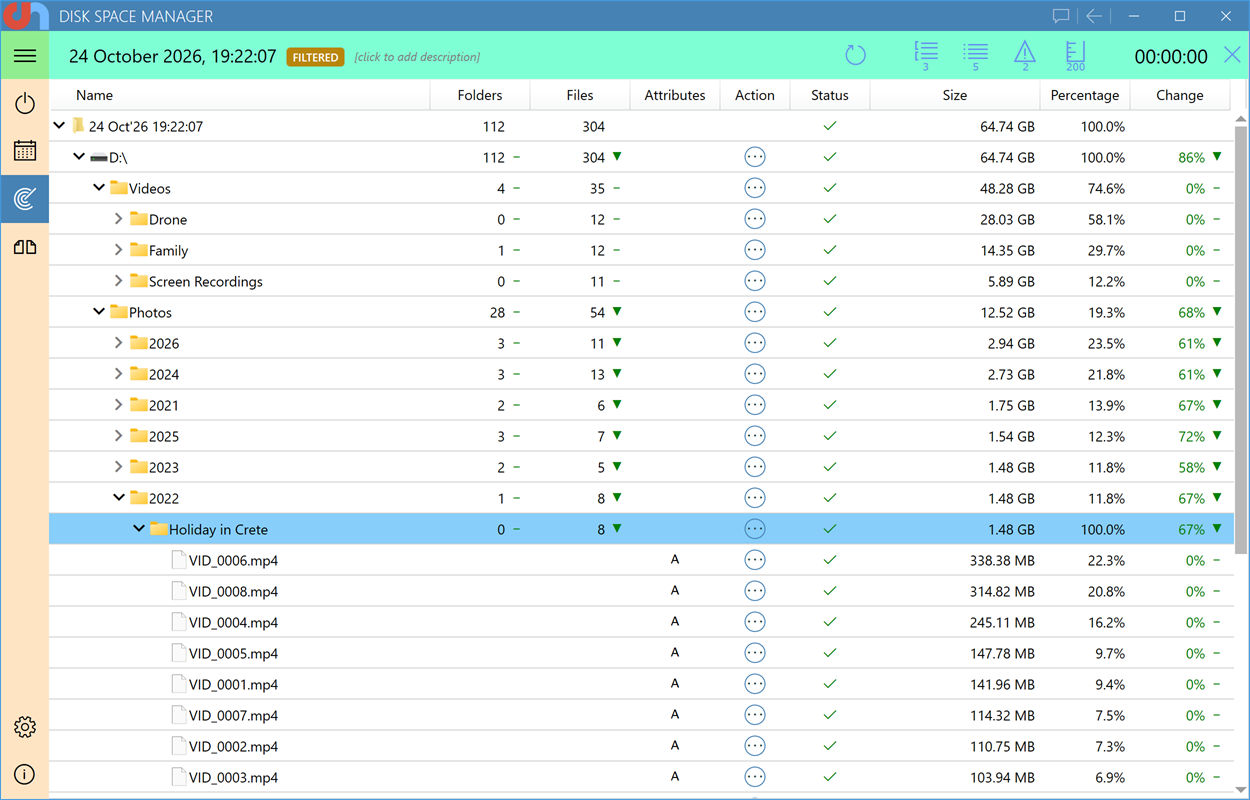The width and height of the screenshot is (1250, 800).
Task: Sort by Name column header
Action: [240, 95]
